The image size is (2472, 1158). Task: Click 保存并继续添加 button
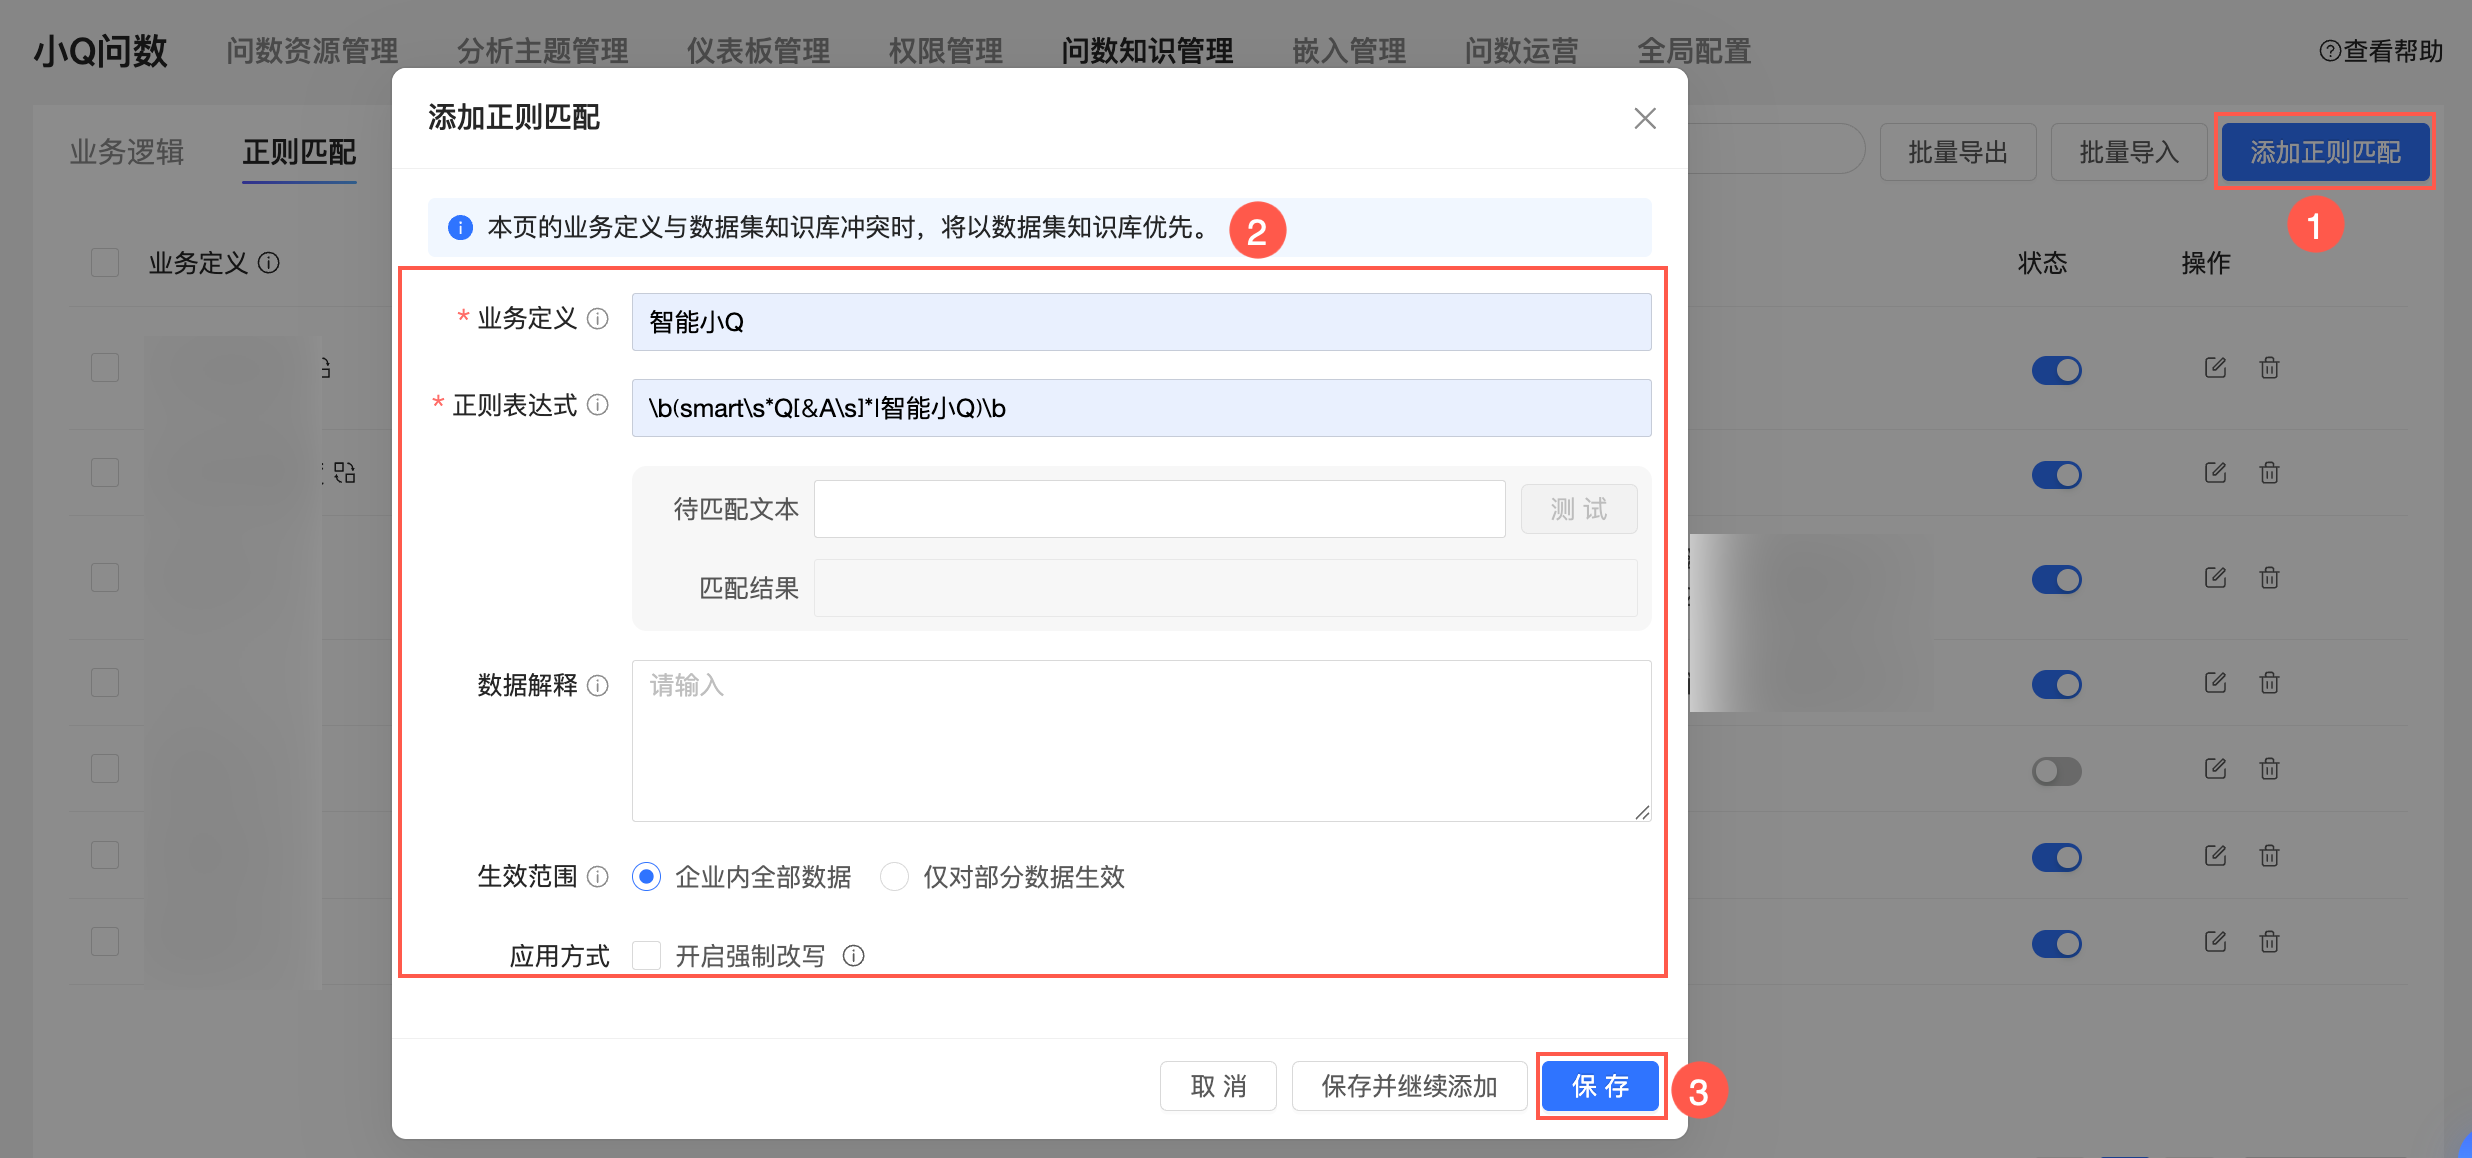(1408, 1086)
